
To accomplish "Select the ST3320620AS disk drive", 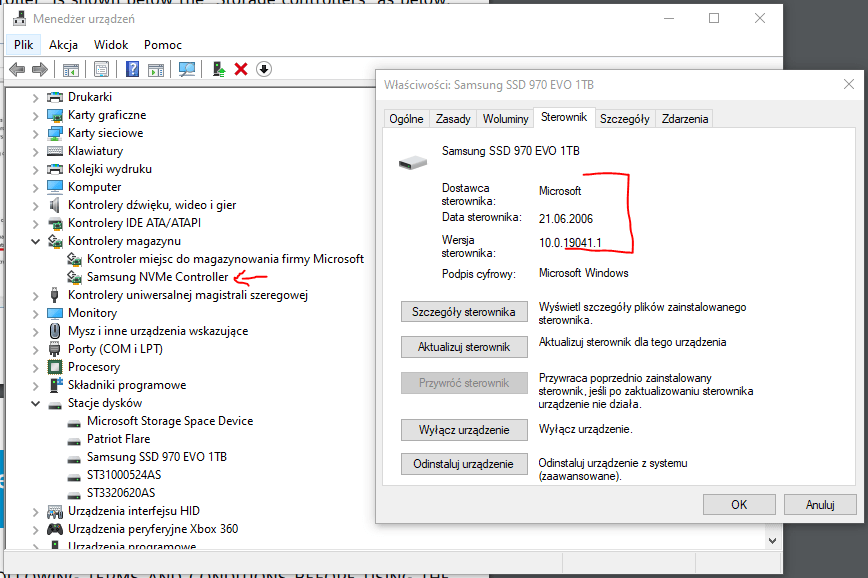I will [x=121, y=493].
